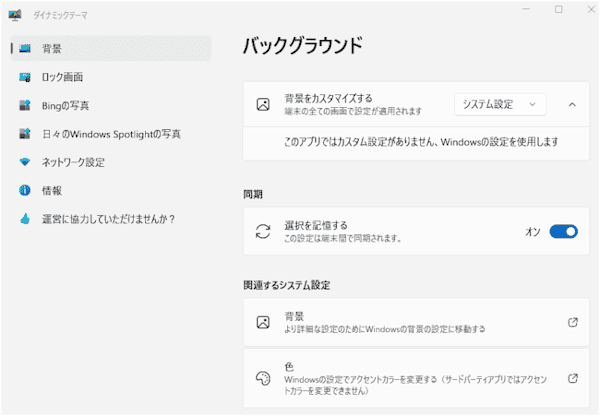Click the ダイナミックテーマ window title
Image resolution: width=600 pixels, height=416 pixels.
[60, 15]
